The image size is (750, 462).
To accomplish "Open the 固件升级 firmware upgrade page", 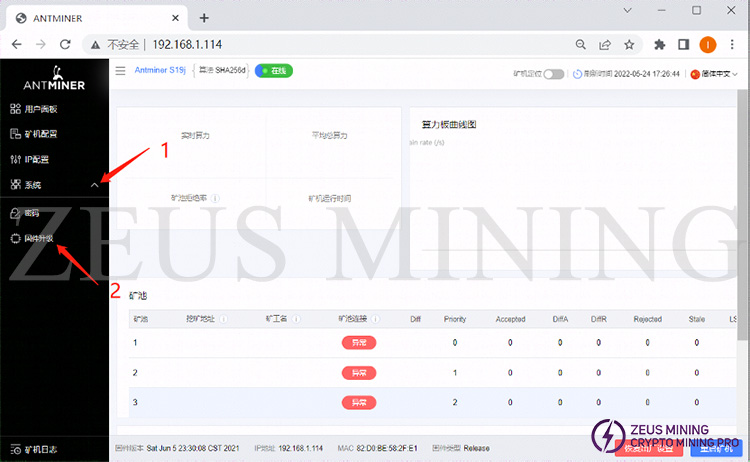I will (37, 239).
